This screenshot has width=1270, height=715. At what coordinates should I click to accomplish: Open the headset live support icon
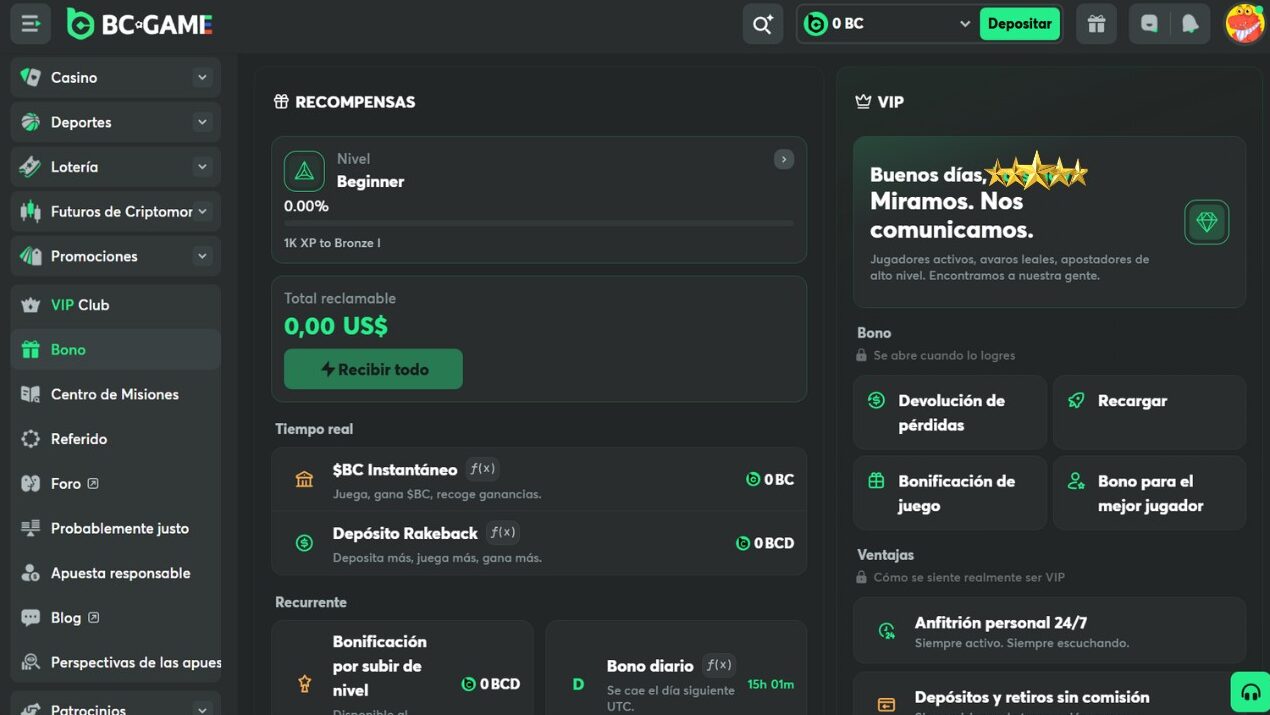pos(1250,692)
